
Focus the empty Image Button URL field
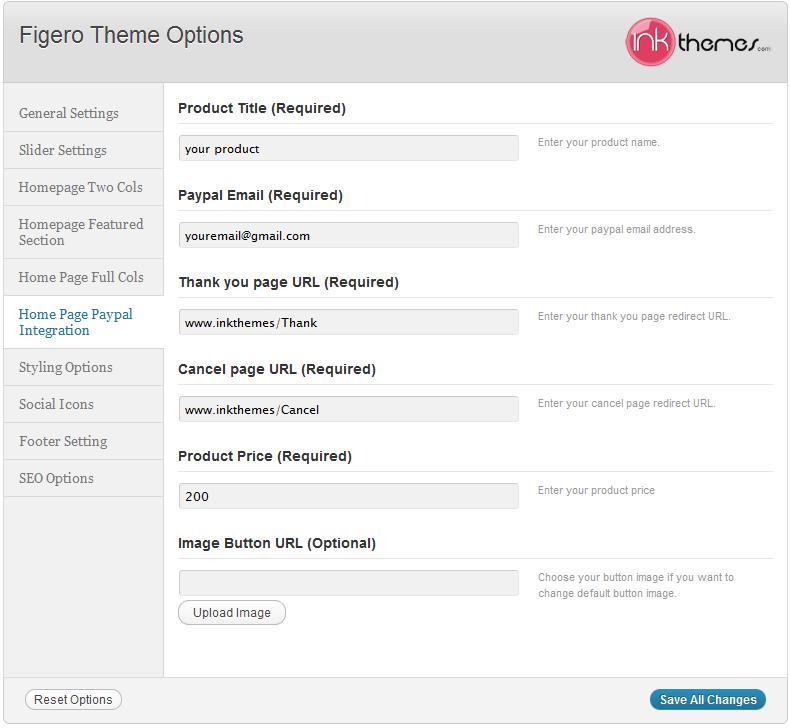coord(349,583)
